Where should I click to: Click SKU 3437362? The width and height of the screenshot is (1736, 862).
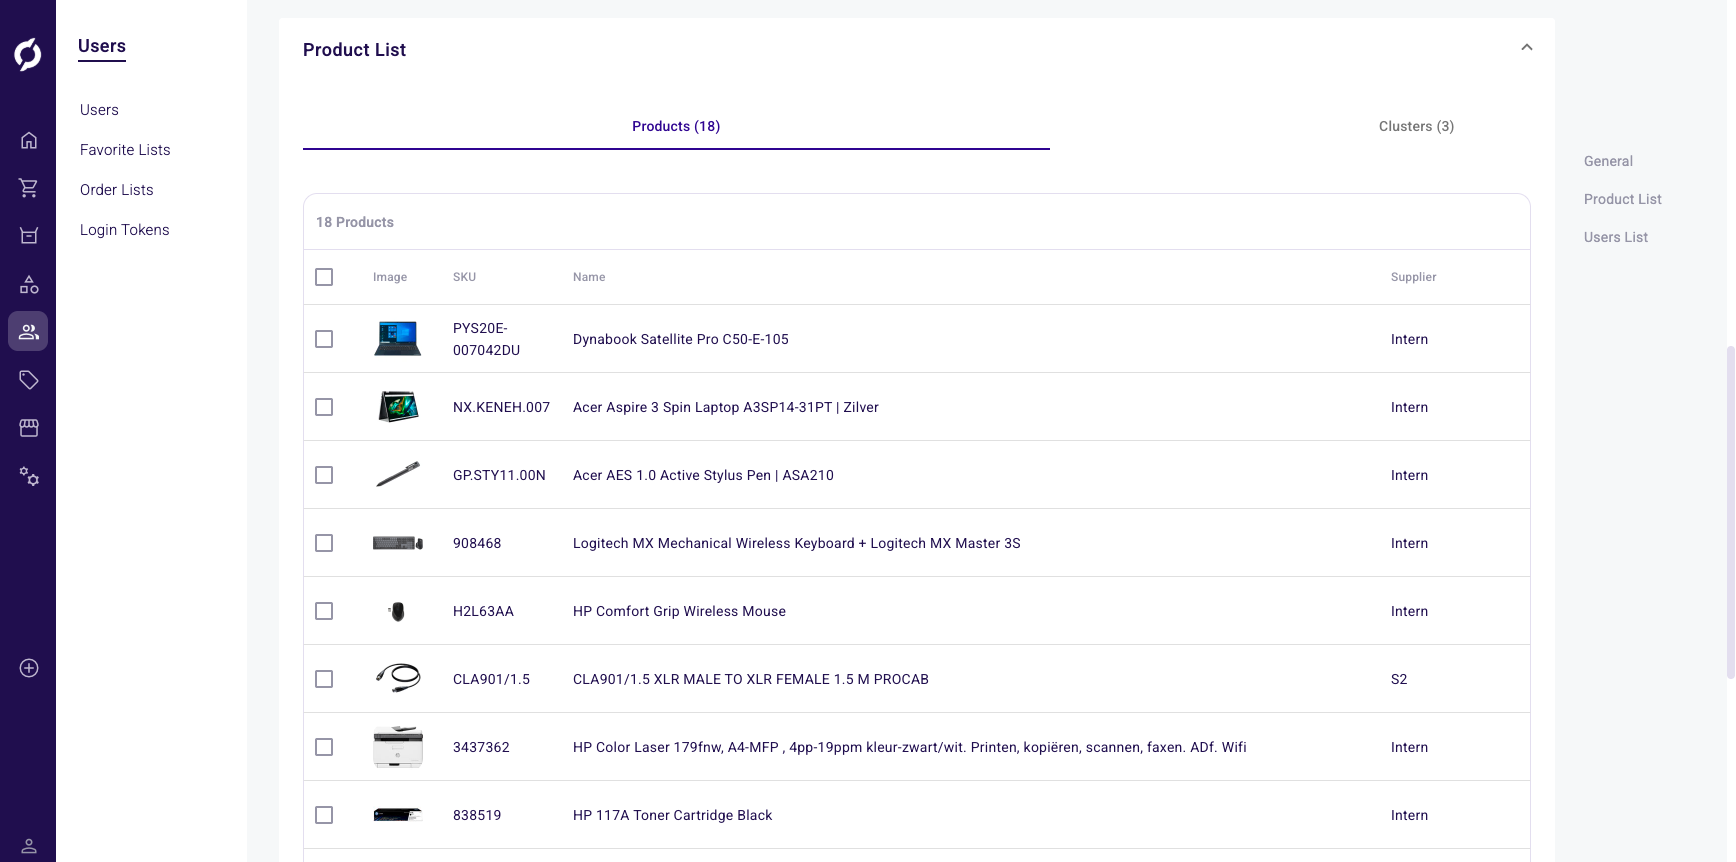(x=481, y=747)
